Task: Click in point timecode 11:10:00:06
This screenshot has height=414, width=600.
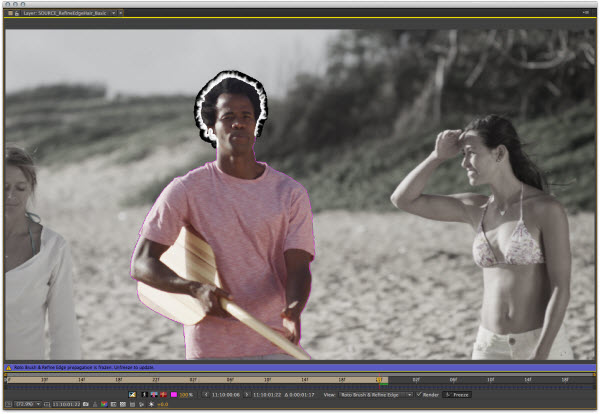Action: tap(226, 394)
